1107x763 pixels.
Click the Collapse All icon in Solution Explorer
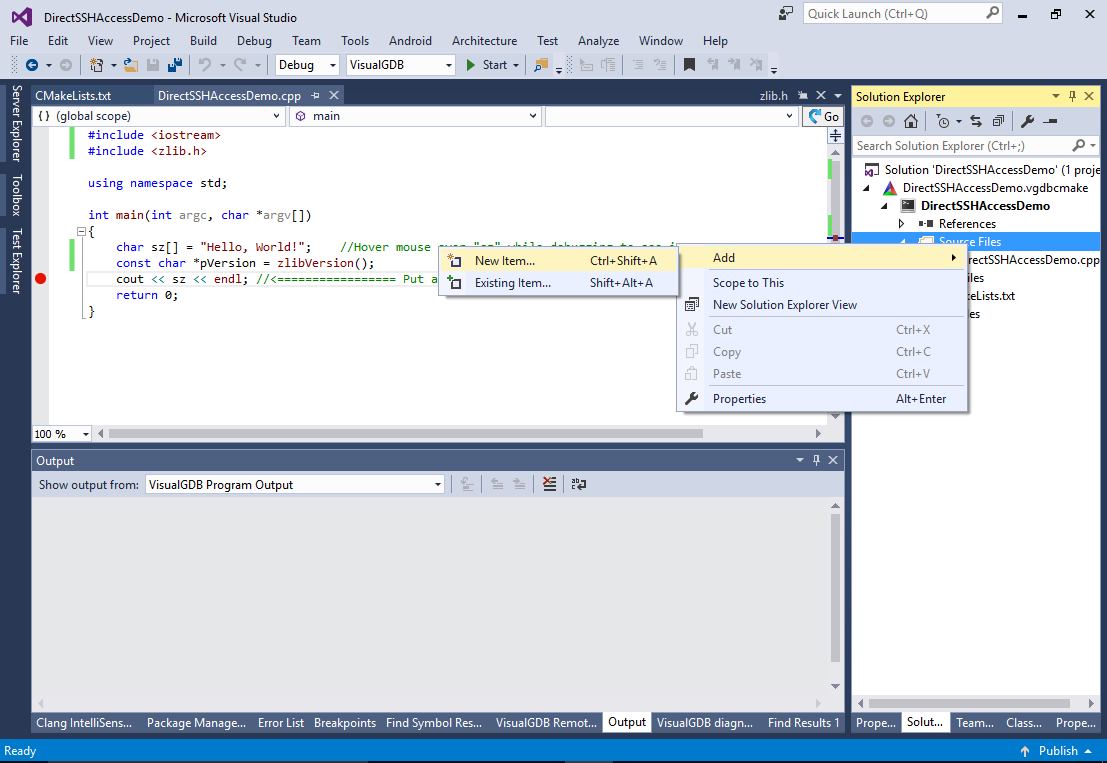[998, 121]
